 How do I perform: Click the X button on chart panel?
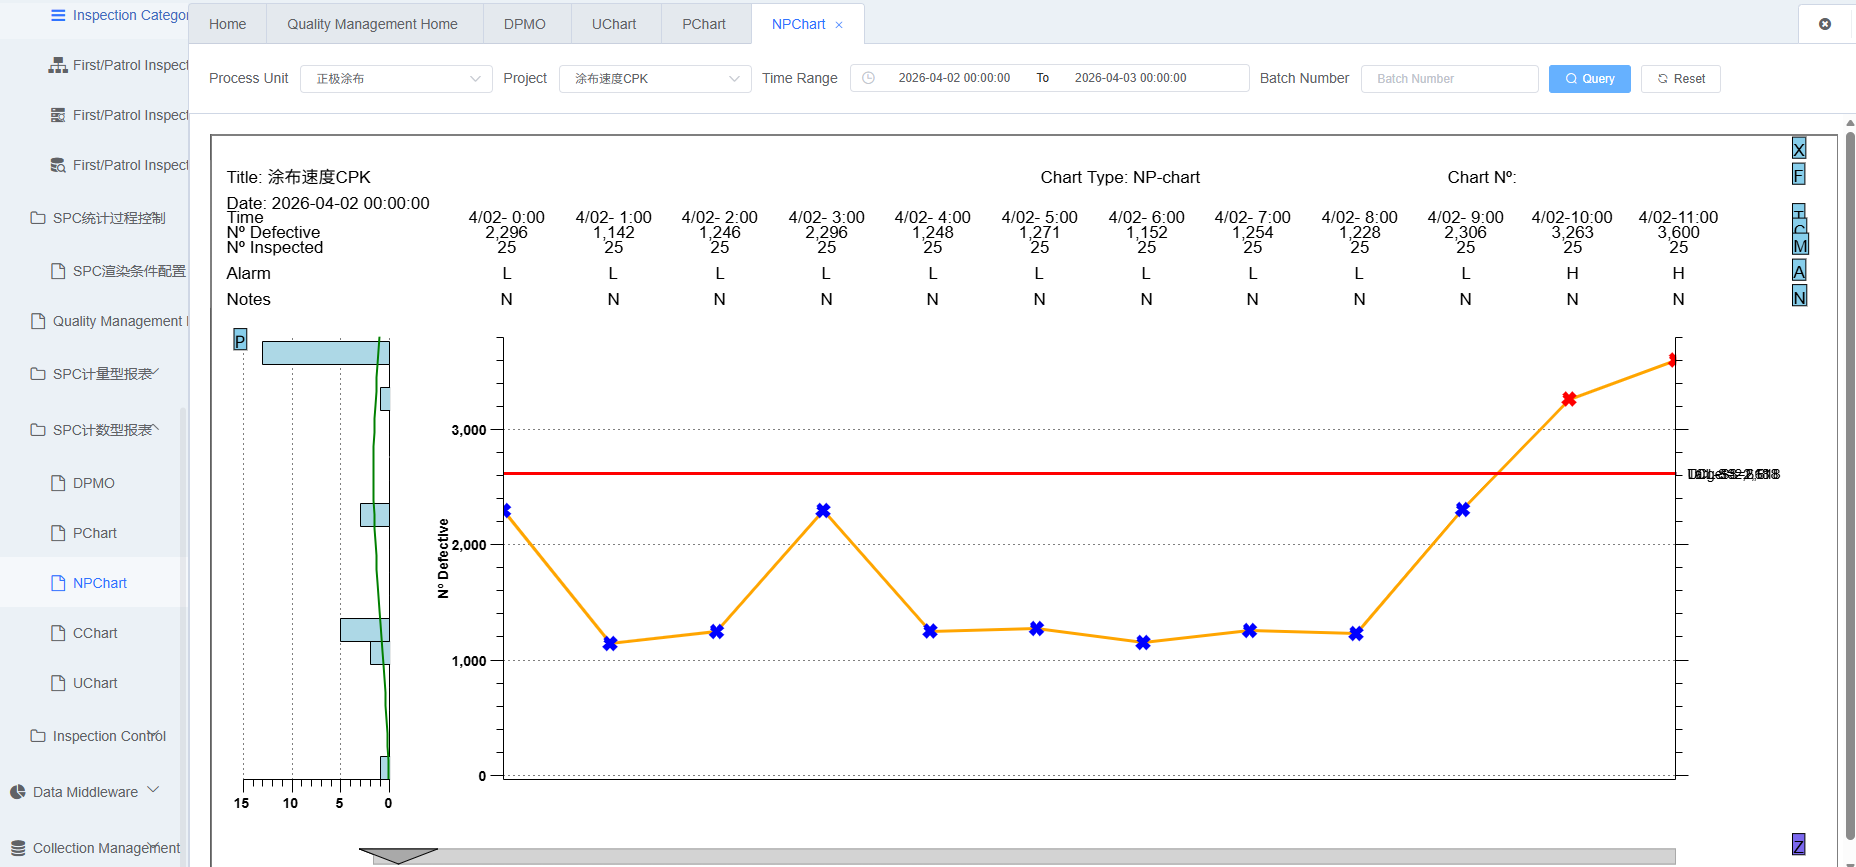coord(1799,149)
